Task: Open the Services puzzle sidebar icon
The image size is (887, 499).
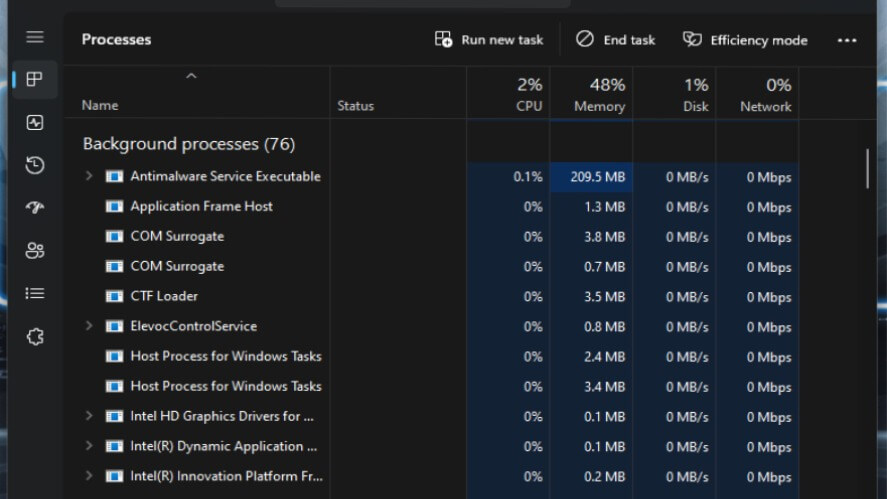Action: point(35,337)
